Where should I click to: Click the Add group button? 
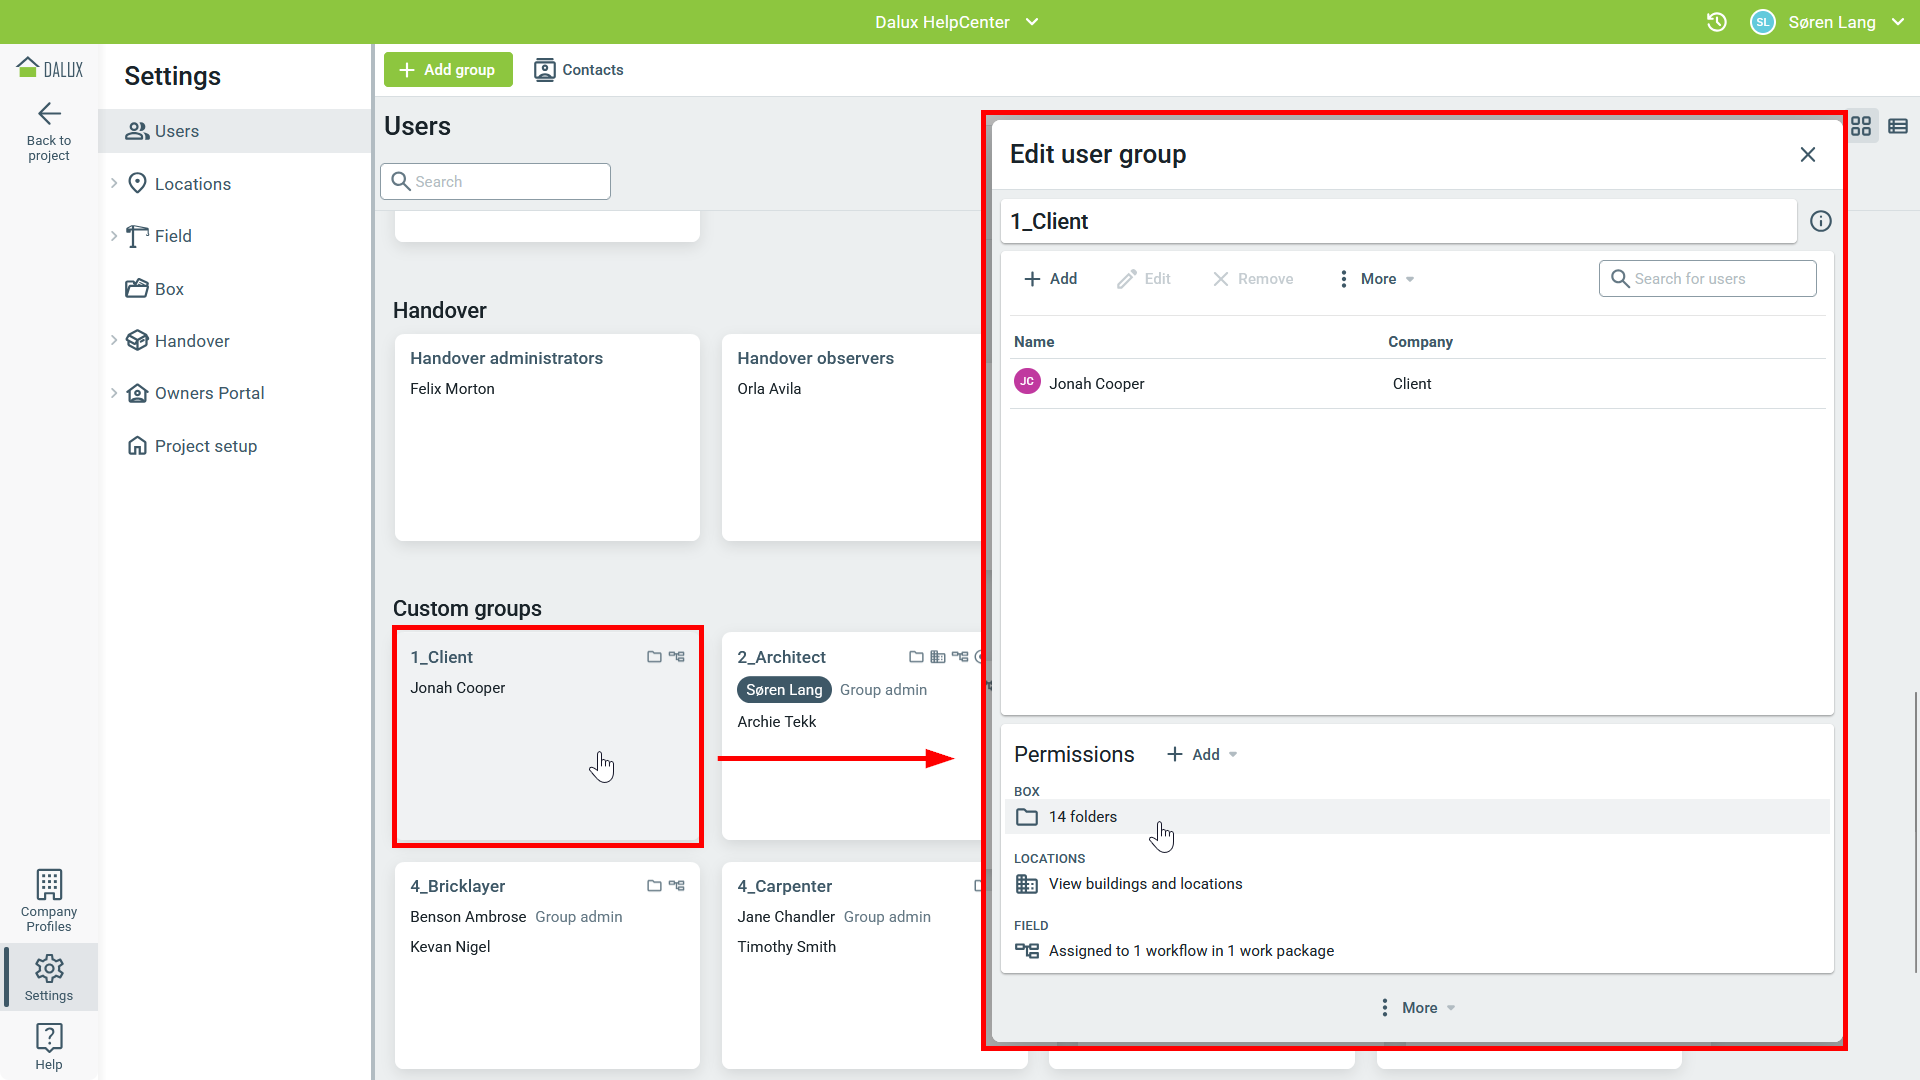pyautogui.click(x=447, y=70)
